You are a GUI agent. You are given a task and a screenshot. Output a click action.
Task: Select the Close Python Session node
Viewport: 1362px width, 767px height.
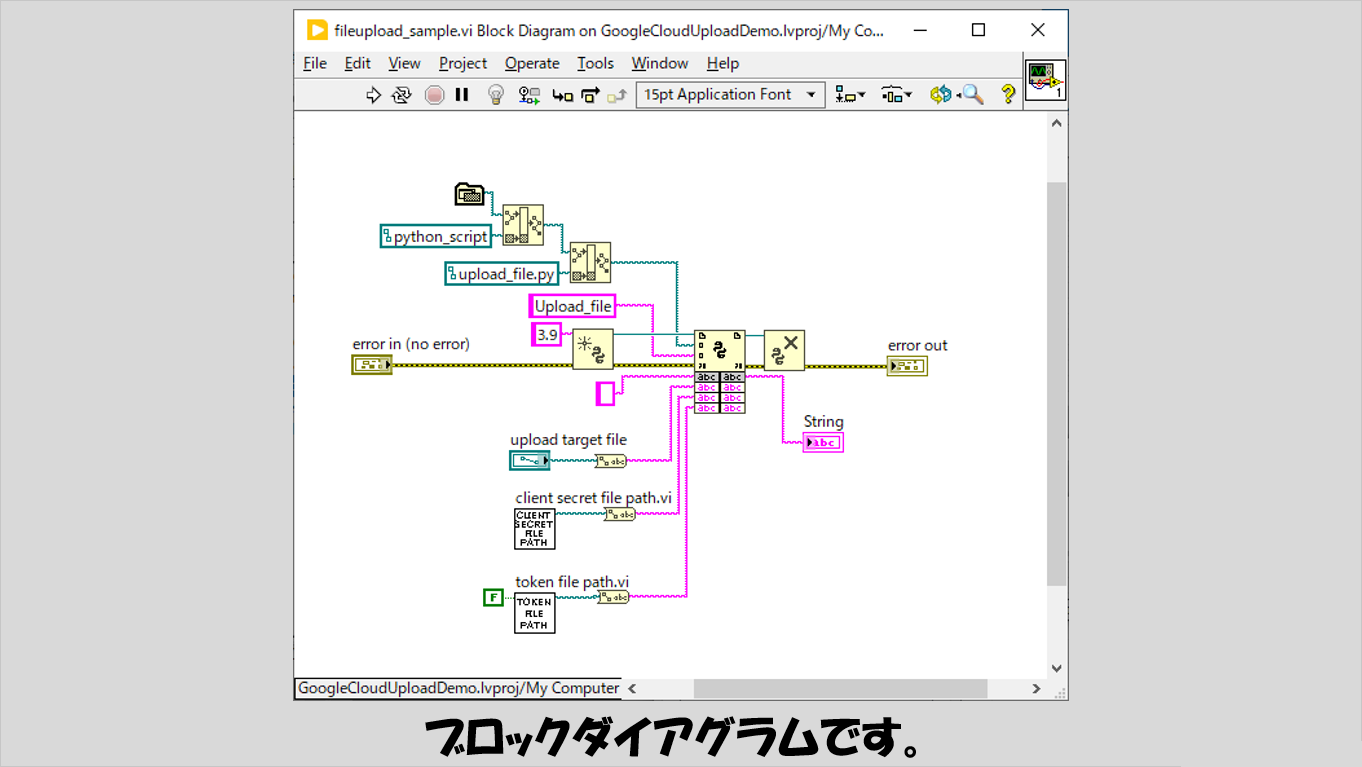click(x=784, y=350)
